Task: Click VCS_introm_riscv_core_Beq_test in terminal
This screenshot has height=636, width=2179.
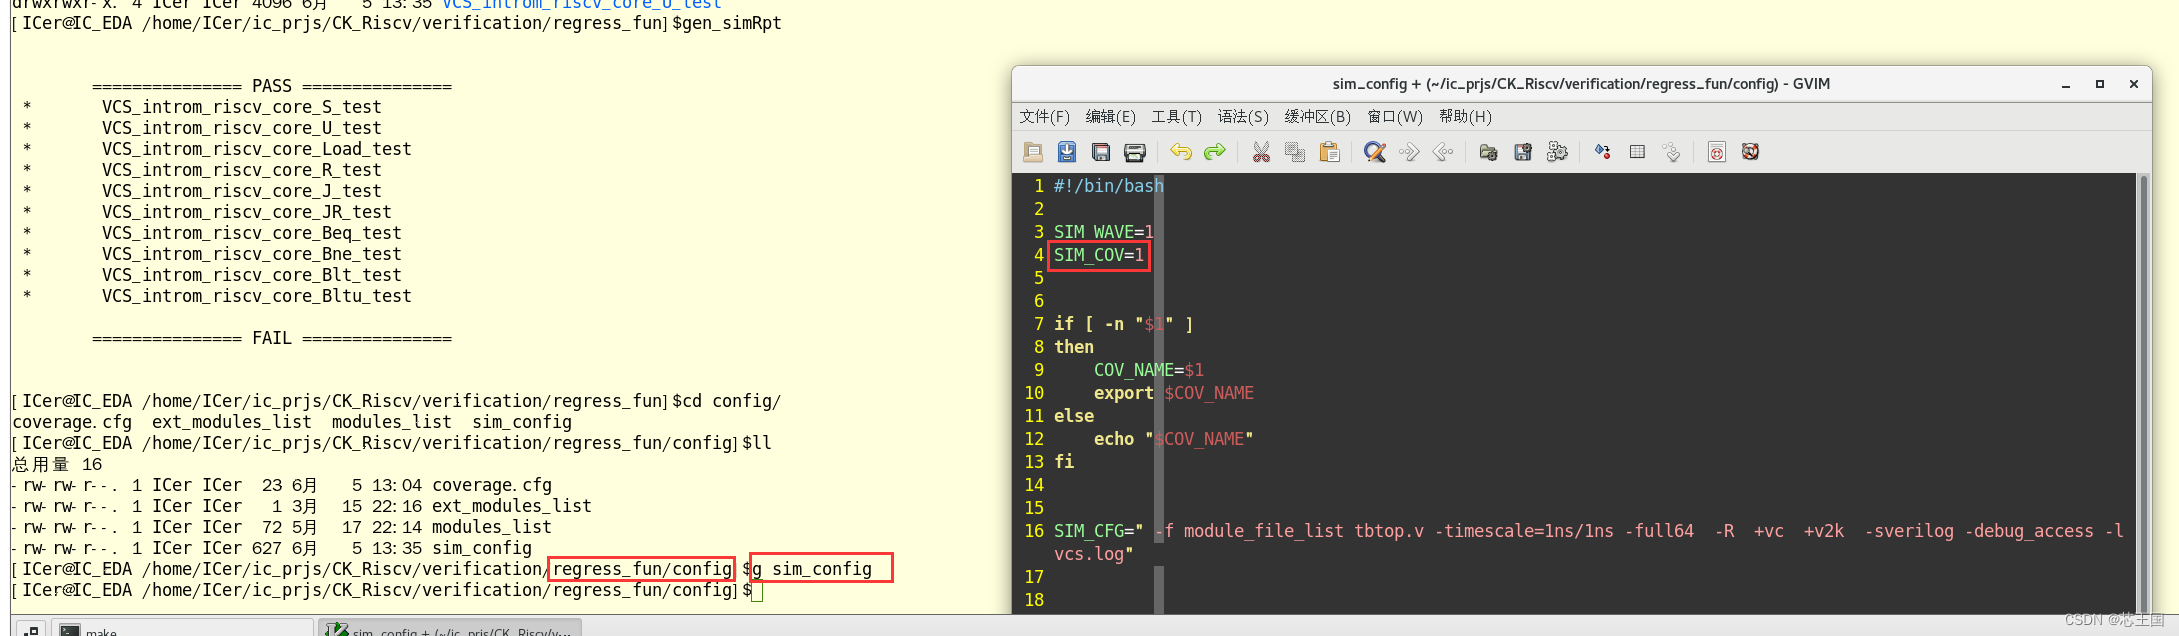Action: [251, 233]
